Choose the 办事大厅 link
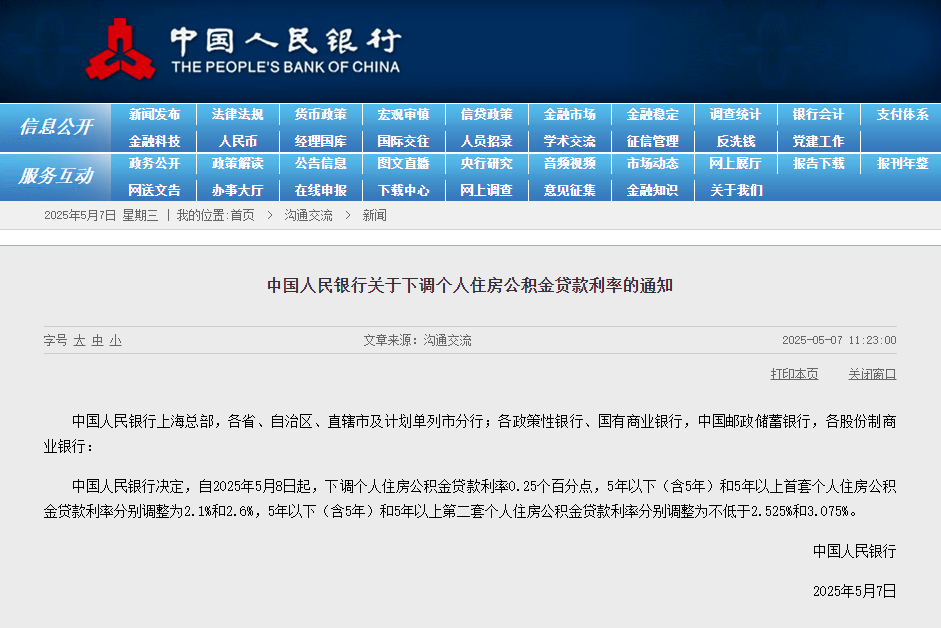The width and height of the screenshot is (941, 628). coord(238,190)
